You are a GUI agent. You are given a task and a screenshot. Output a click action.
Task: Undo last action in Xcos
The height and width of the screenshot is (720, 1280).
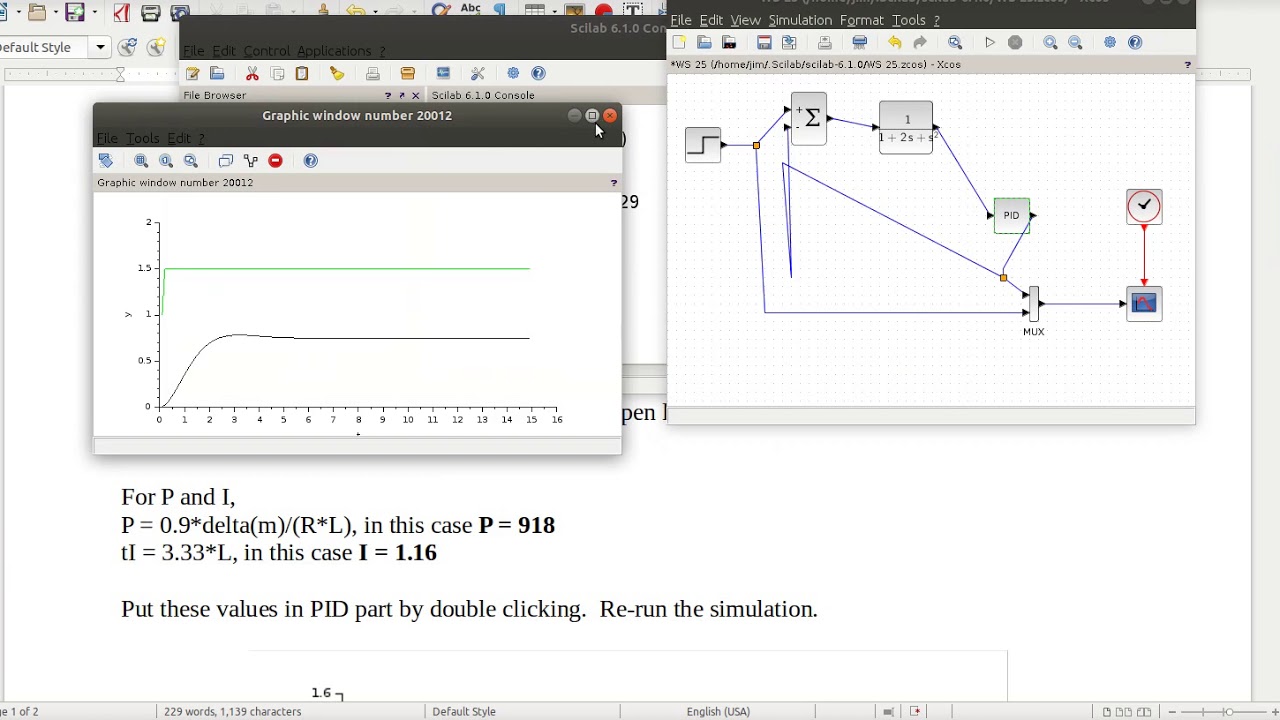[x=894, y=43]
